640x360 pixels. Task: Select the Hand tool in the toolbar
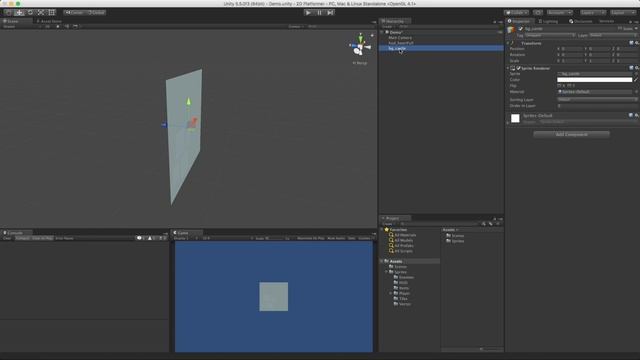point(8,13)
